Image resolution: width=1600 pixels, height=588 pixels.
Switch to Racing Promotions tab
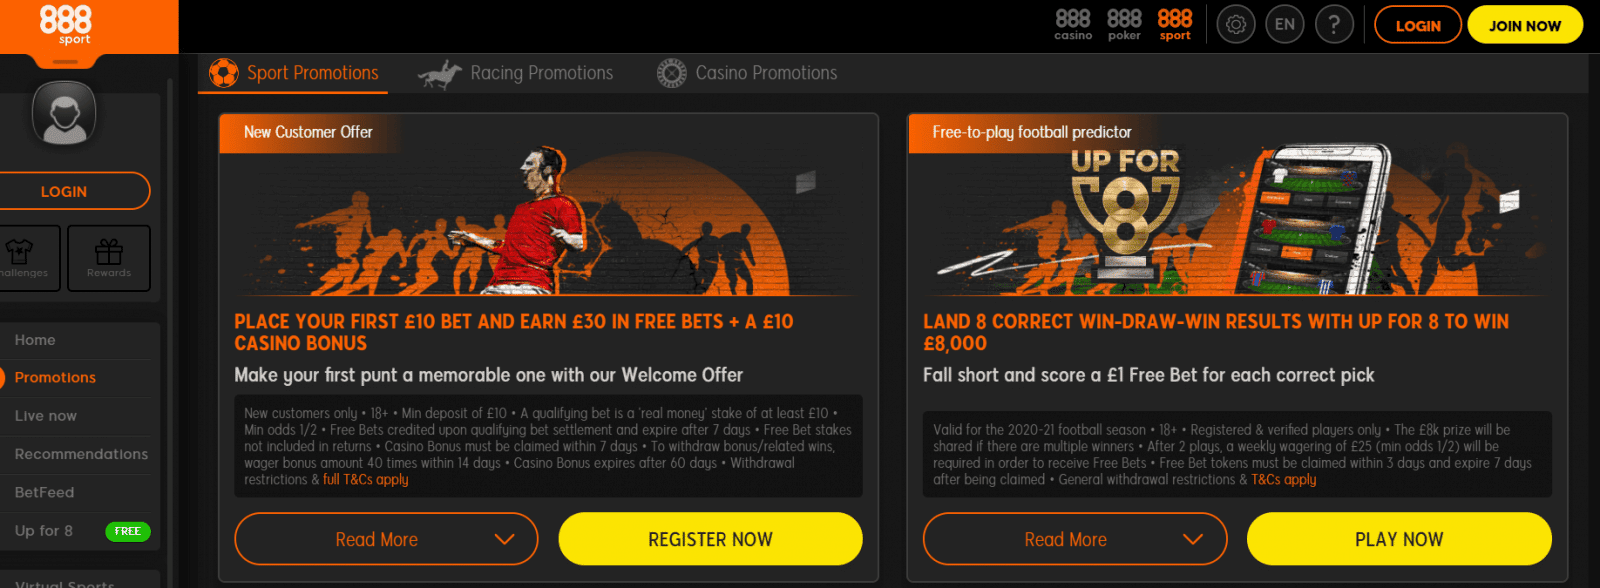click(516, 73)
